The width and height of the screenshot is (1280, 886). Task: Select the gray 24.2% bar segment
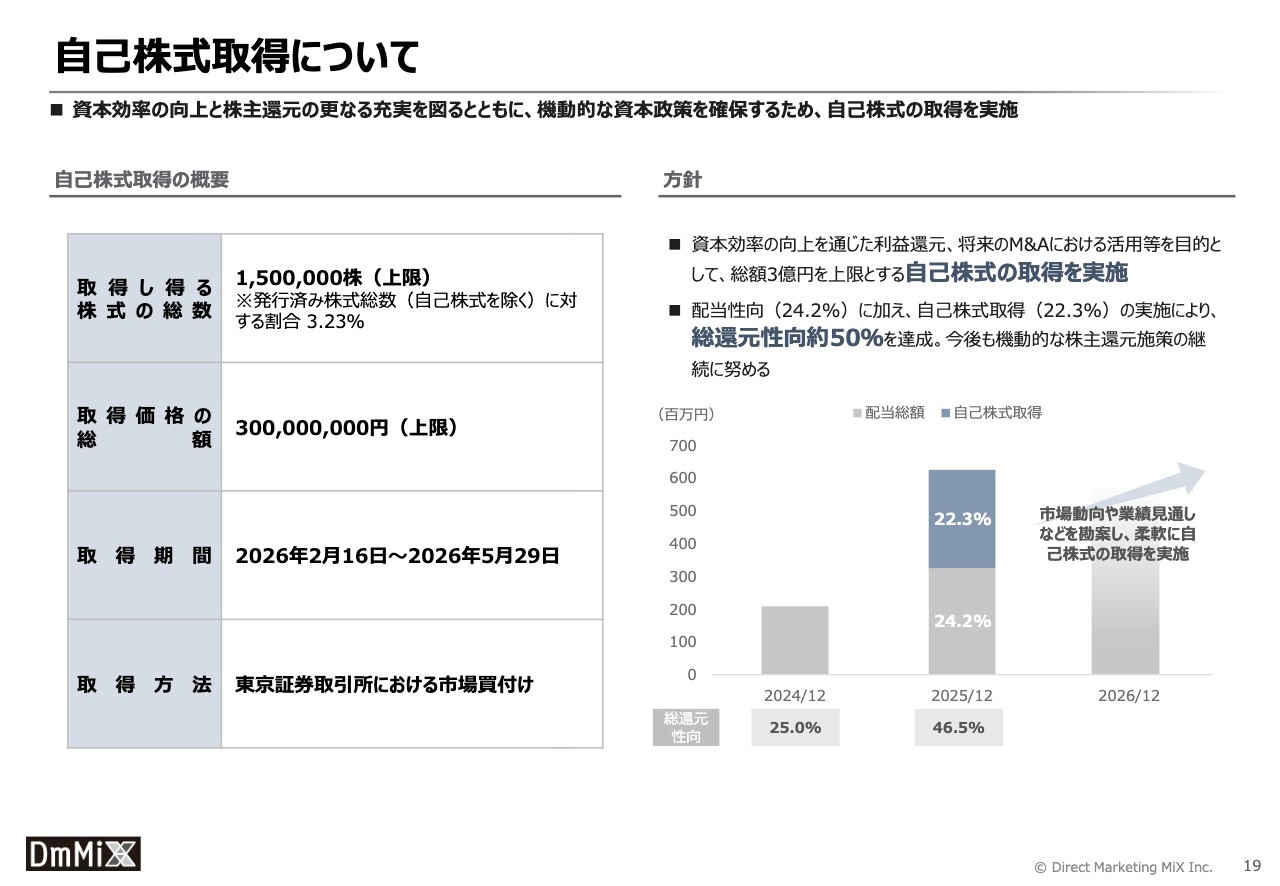962,621
